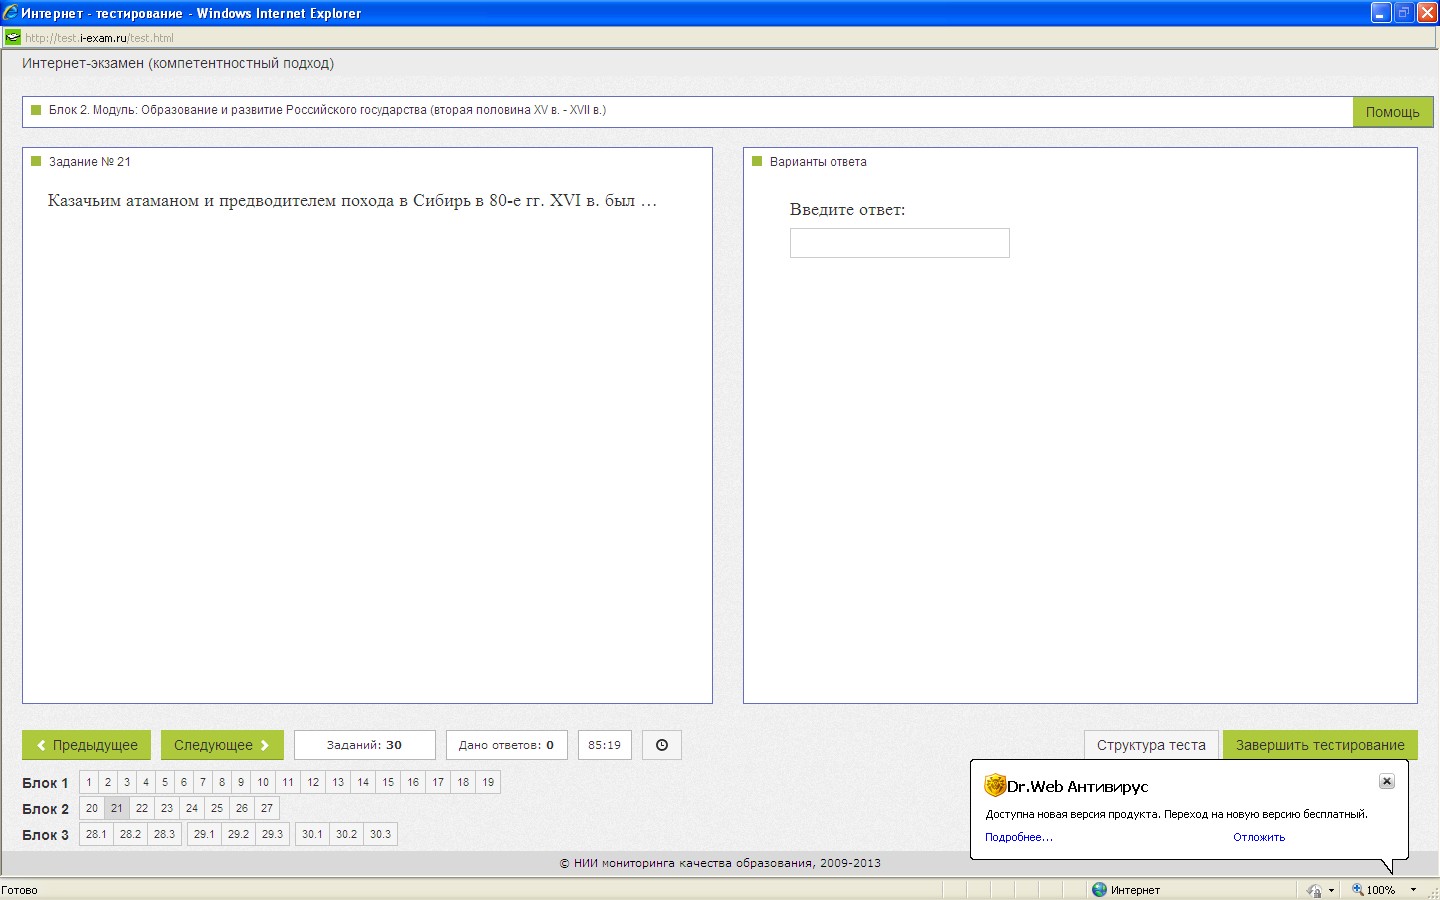Click the Дано ответов: 0 counter box

tap(506, 745)
